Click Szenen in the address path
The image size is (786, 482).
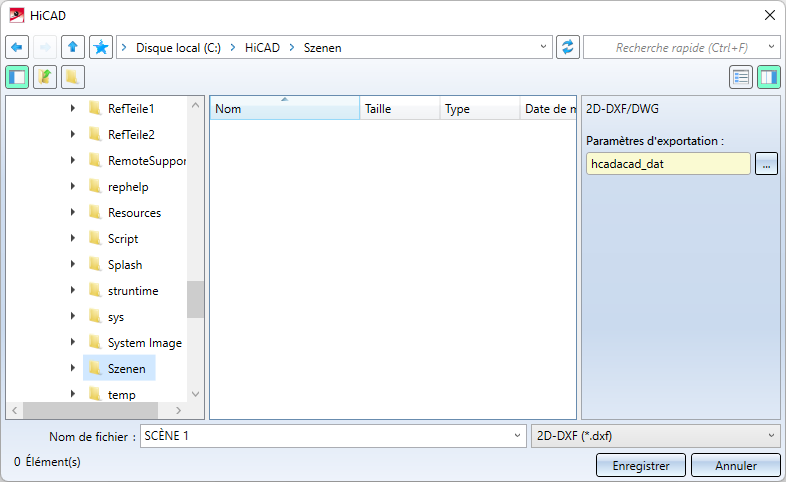pos(322,48)
